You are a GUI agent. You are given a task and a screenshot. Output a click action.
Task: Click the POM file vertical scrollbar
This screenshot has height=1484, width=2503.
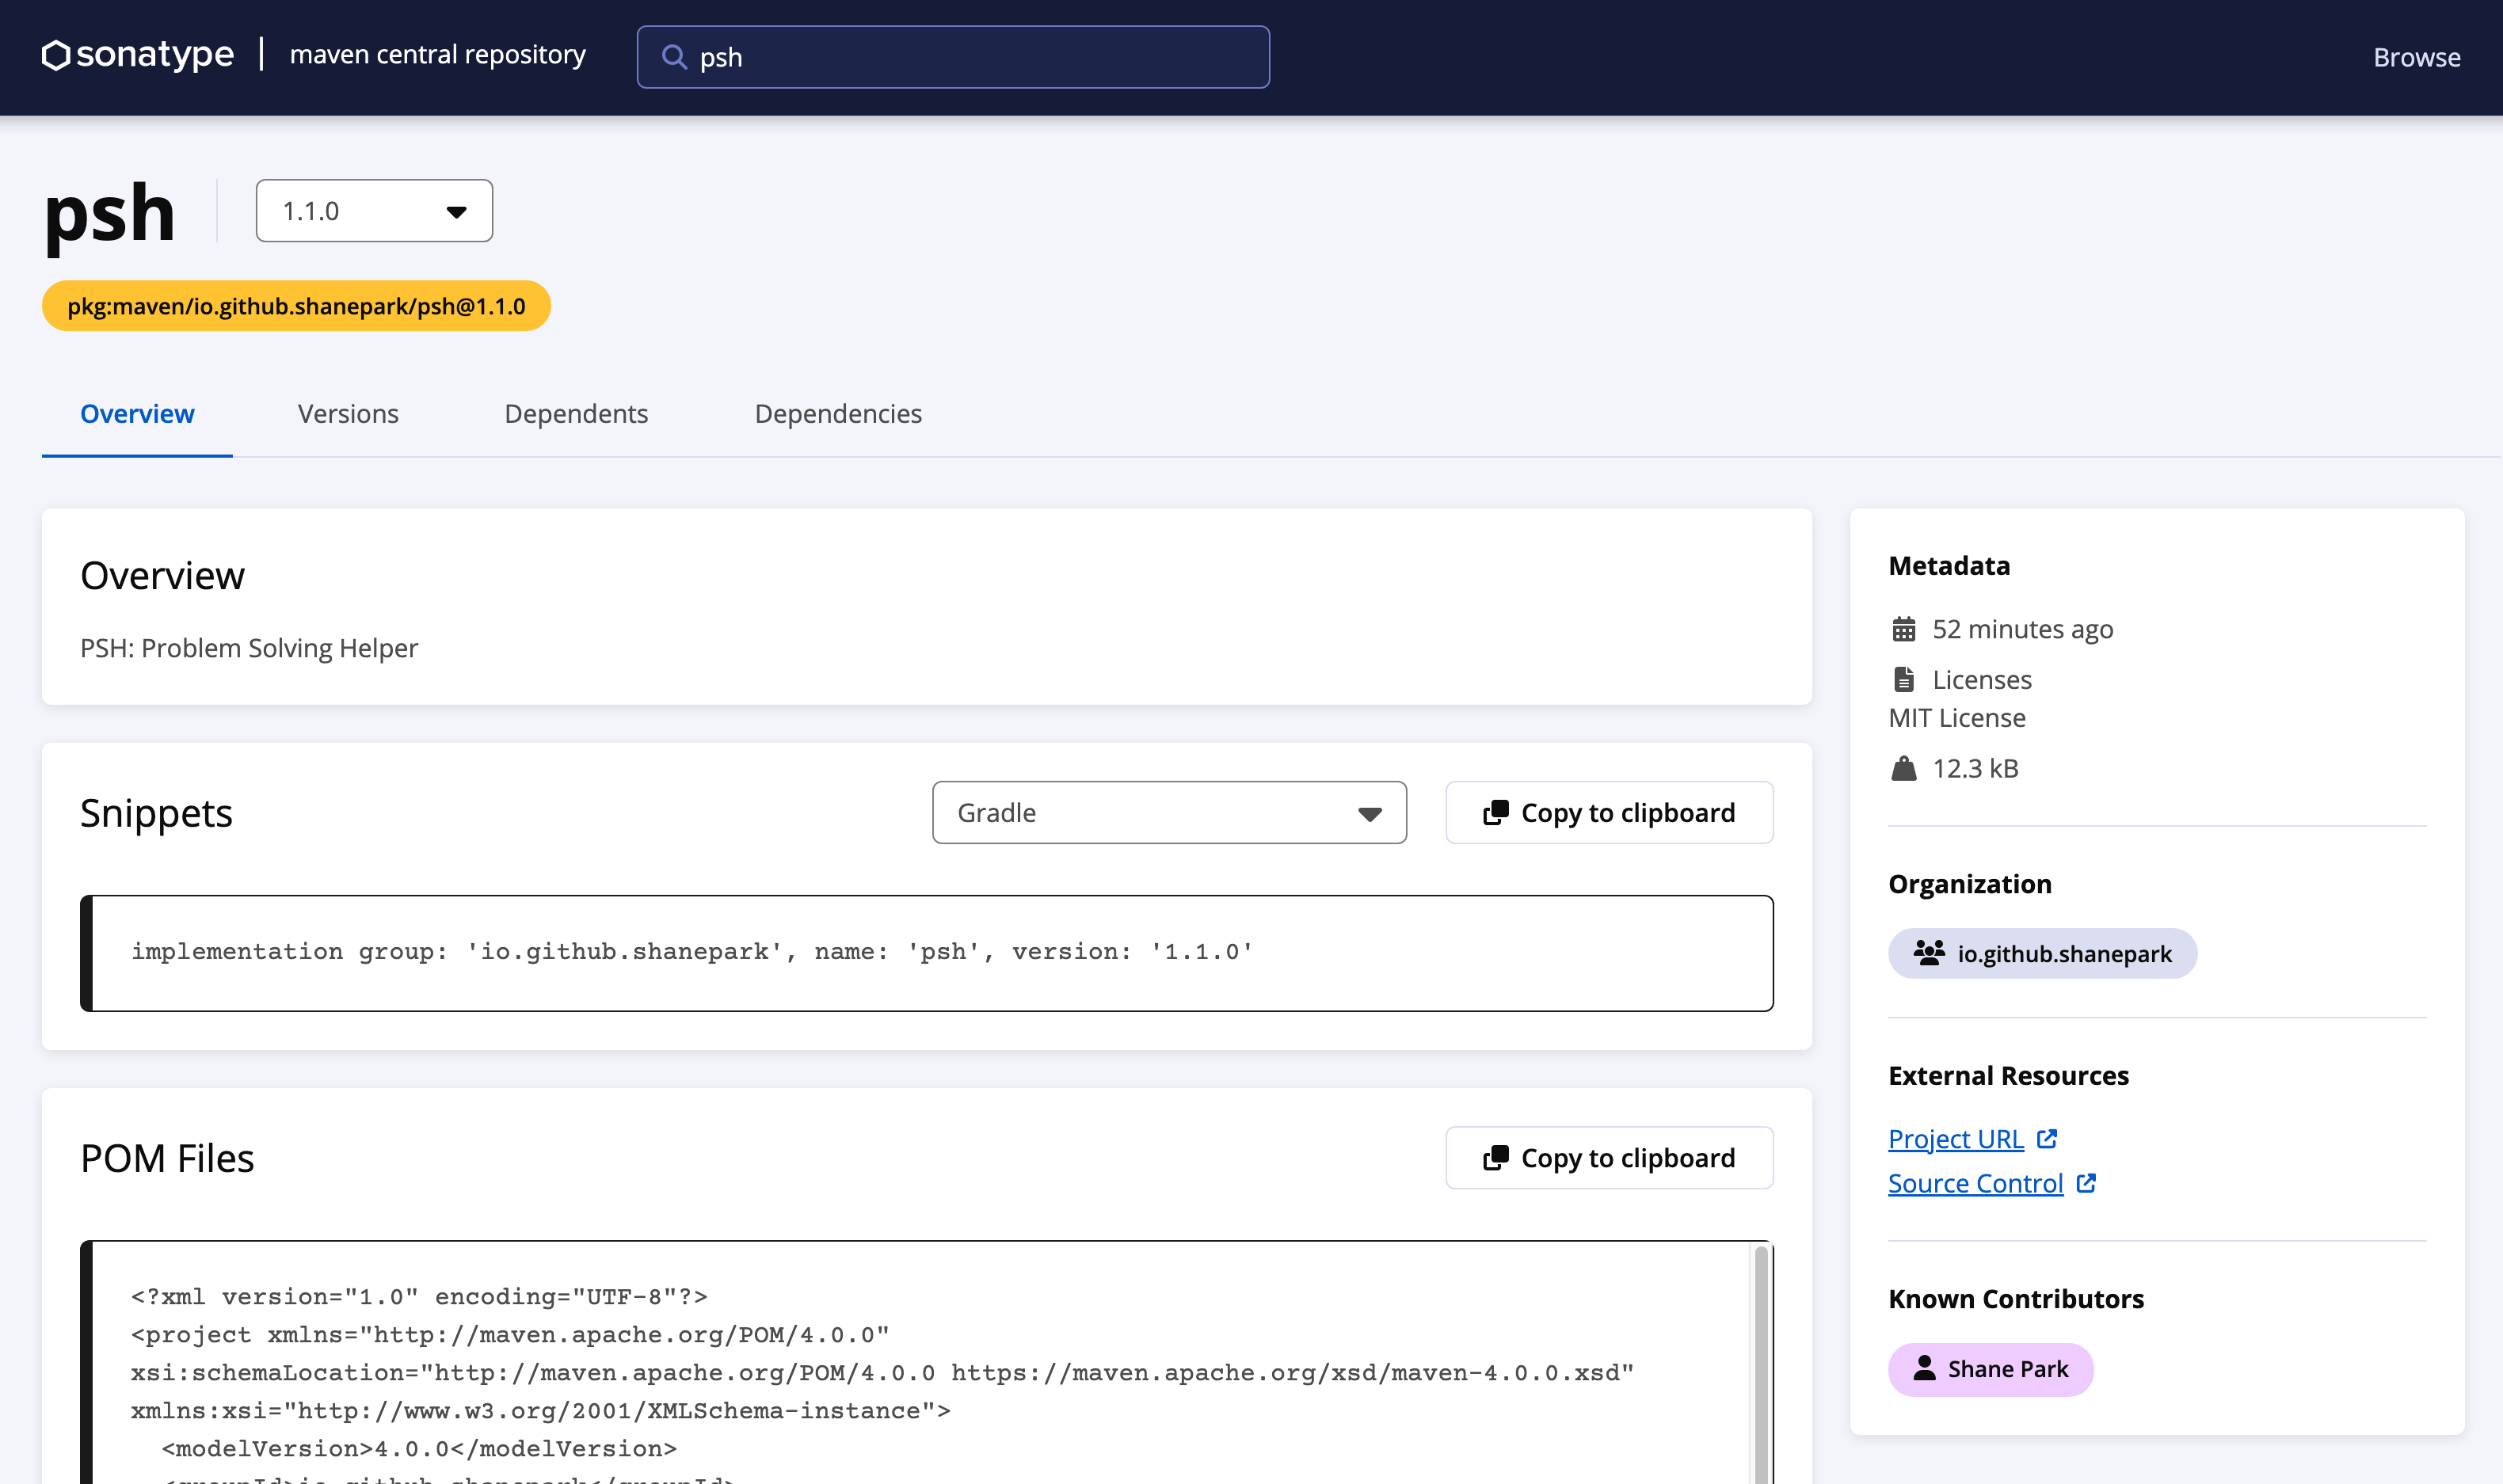[x=1761, y=1360]
